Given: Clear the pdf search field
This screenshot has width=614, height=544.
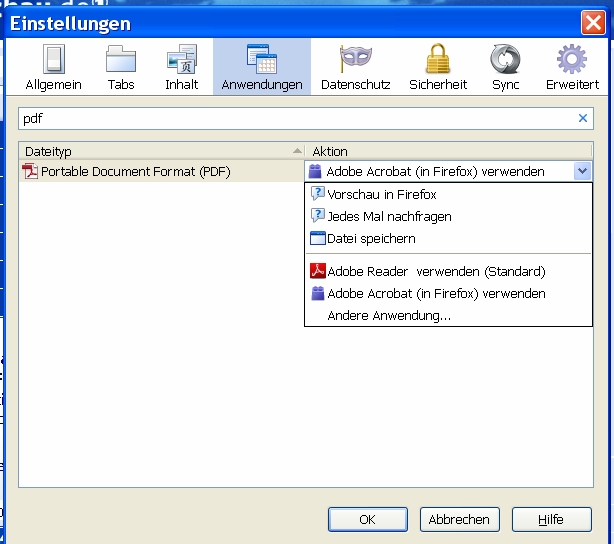Looking at the screenshot, I should 583,118.
